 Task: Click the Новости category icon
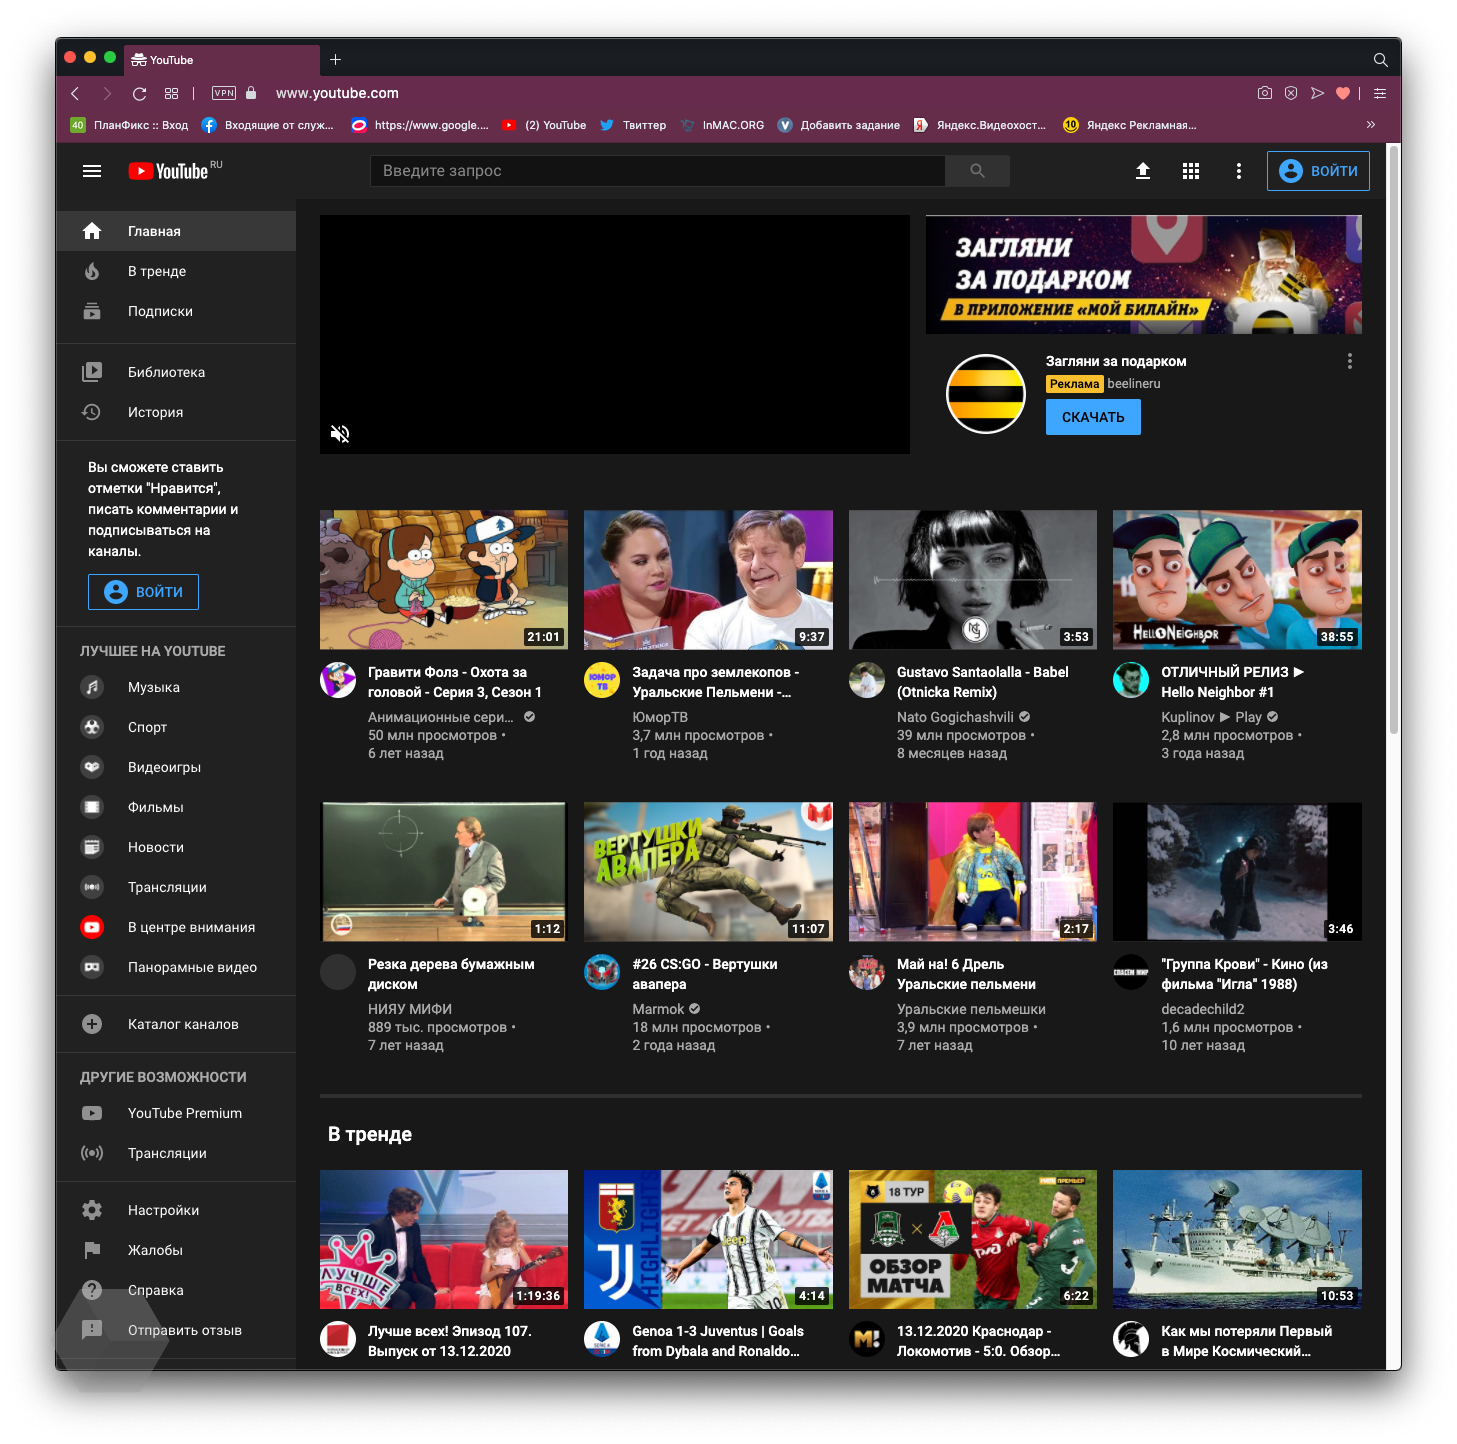tap(92, 847)
